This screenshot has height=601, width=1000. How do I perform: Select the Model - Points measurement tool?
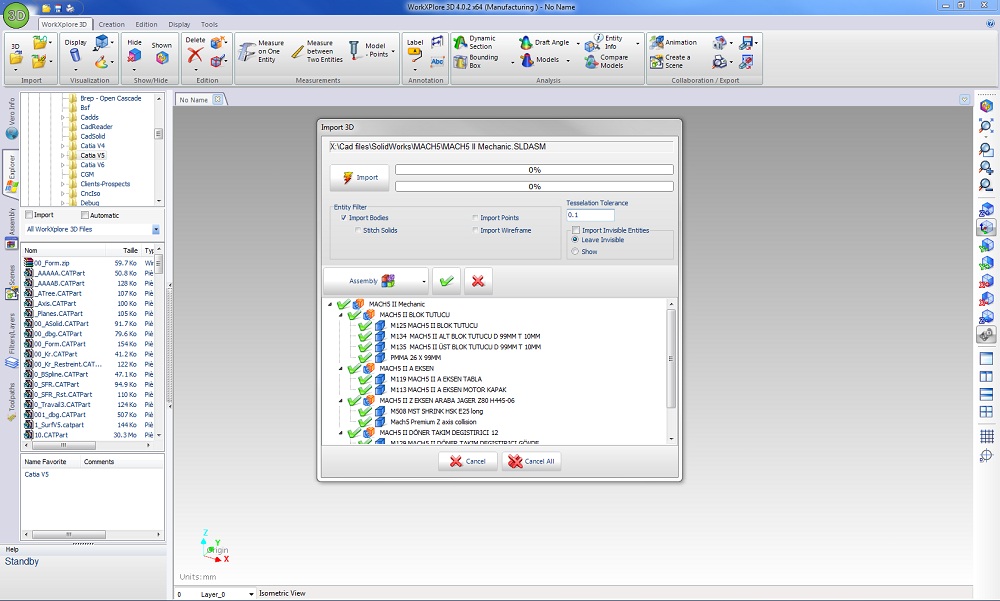click(x=370, y=50)
